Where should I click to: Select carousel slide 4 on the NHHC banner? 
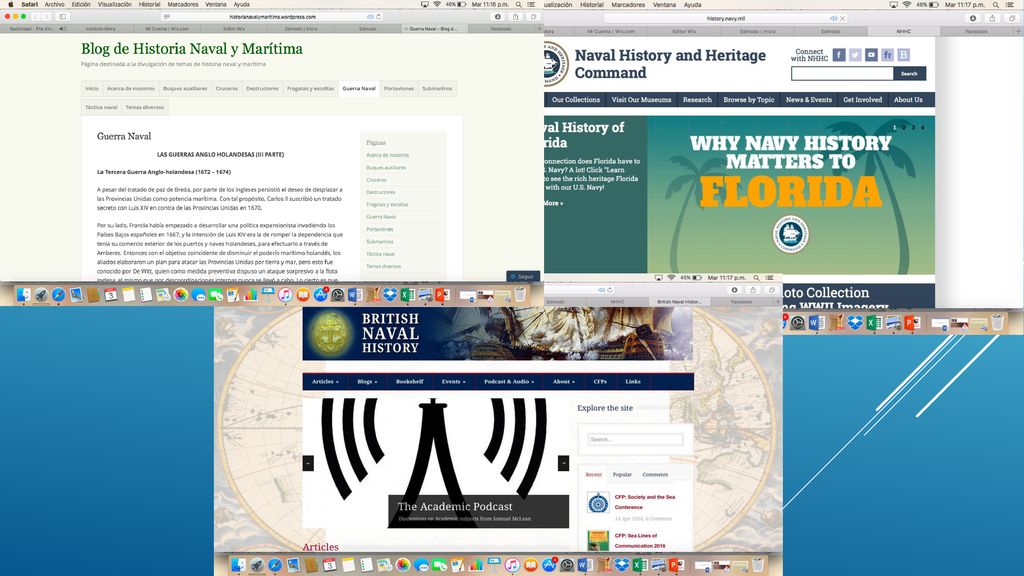point(923,127)
